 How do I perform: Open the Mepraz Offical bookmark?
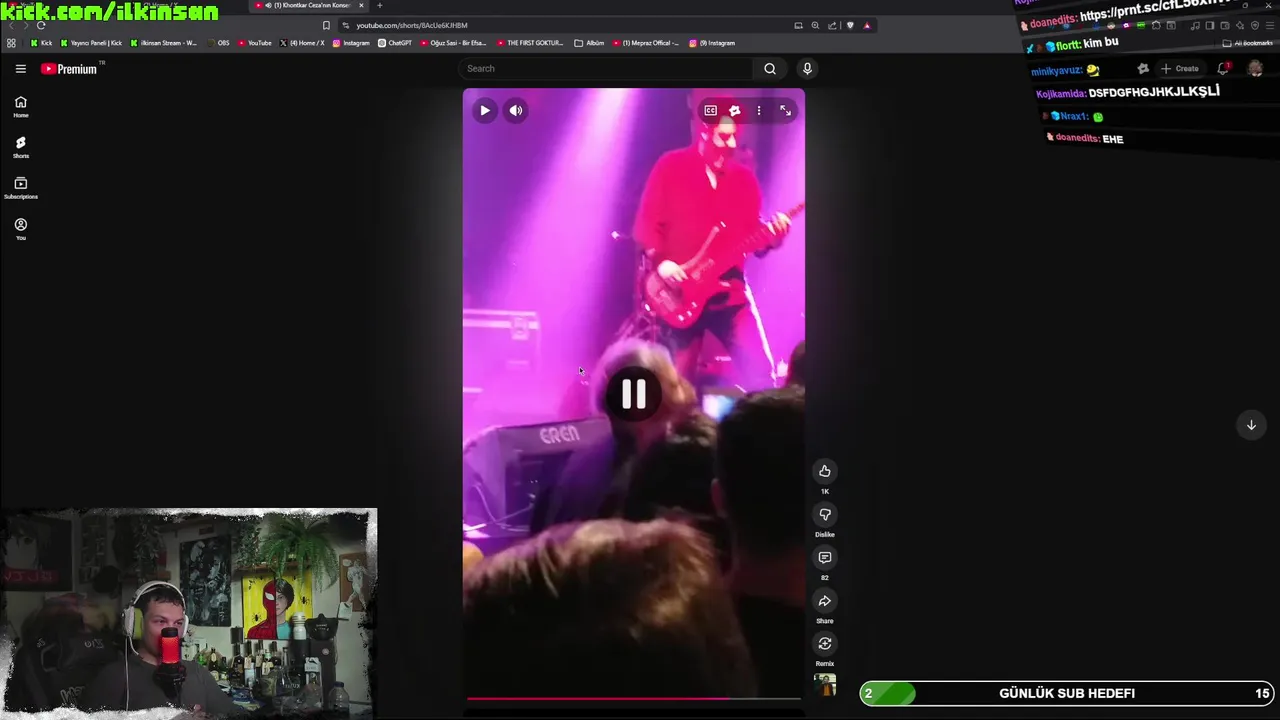click(646, 43)
